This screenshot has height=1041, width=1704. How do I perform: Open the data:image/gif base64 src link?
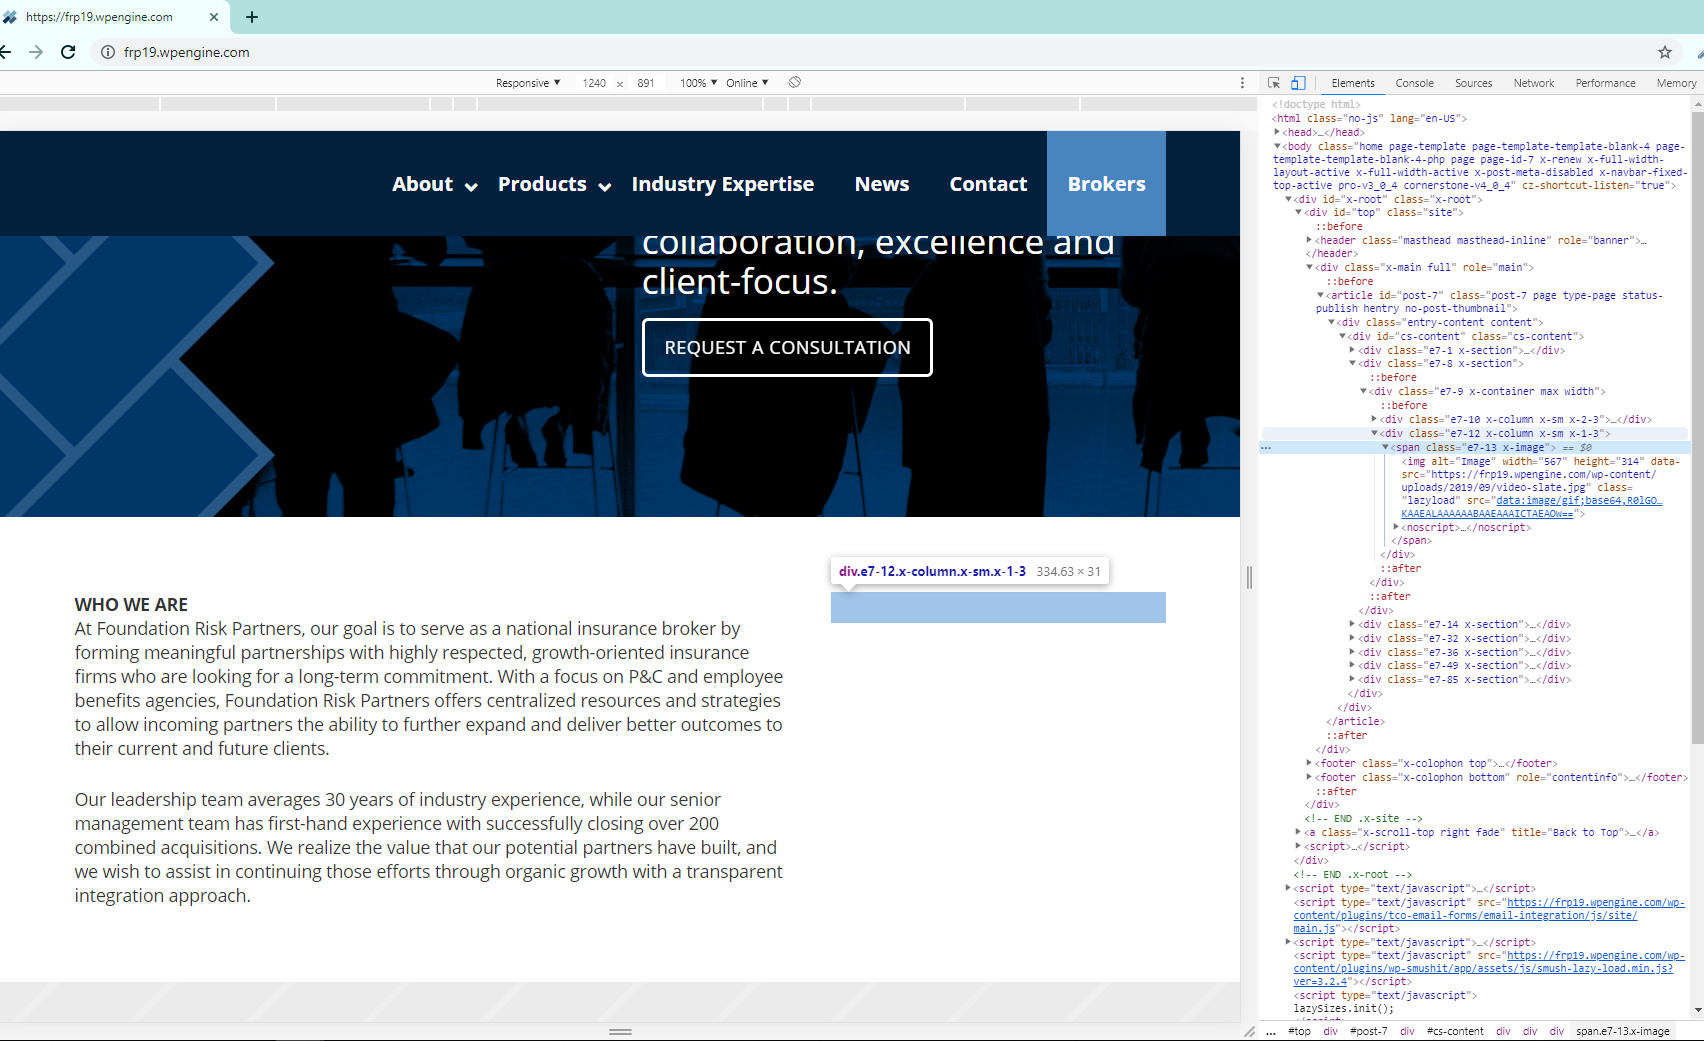coord(1532,507)
